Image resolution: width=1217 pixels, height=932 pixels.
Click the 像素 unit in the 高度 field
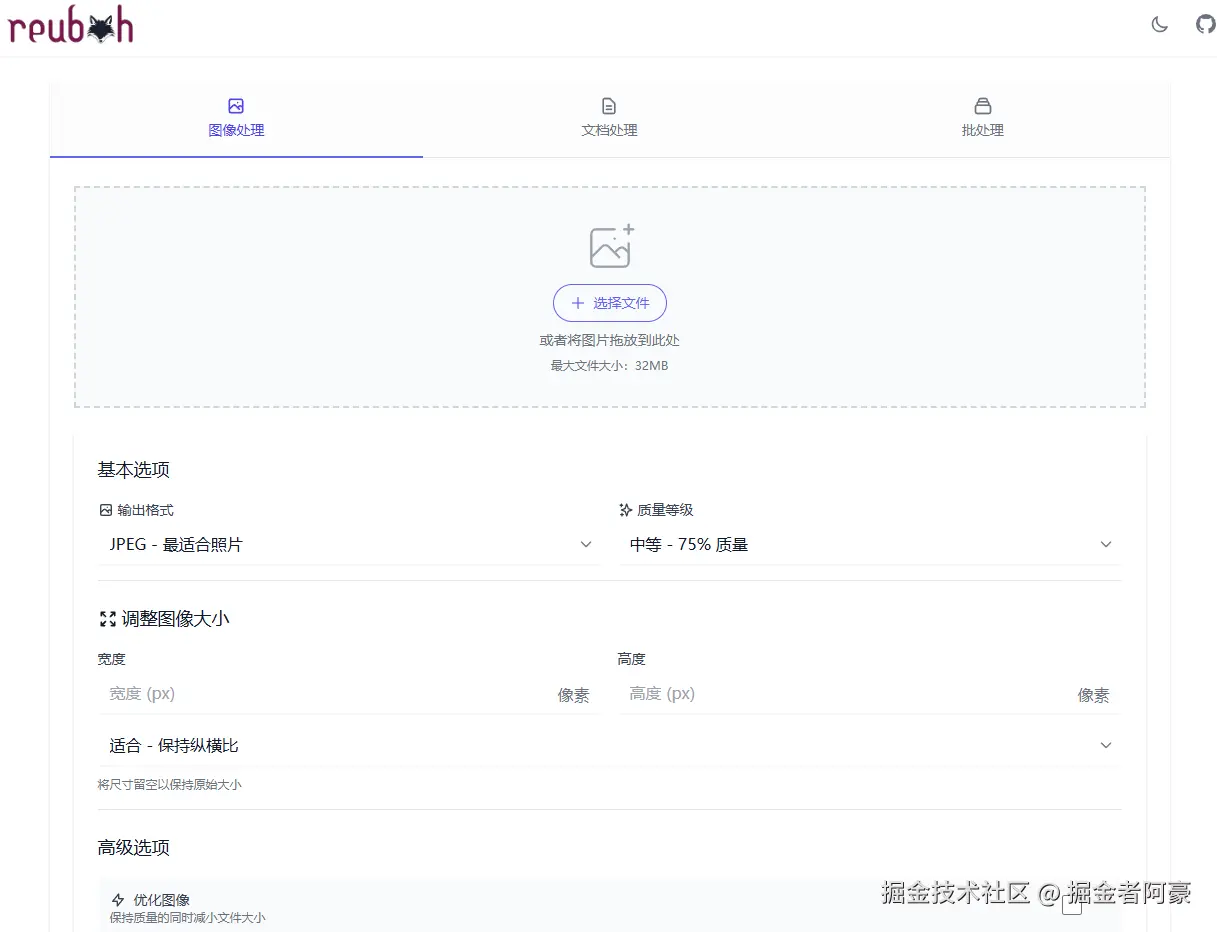click(1094, 696)
